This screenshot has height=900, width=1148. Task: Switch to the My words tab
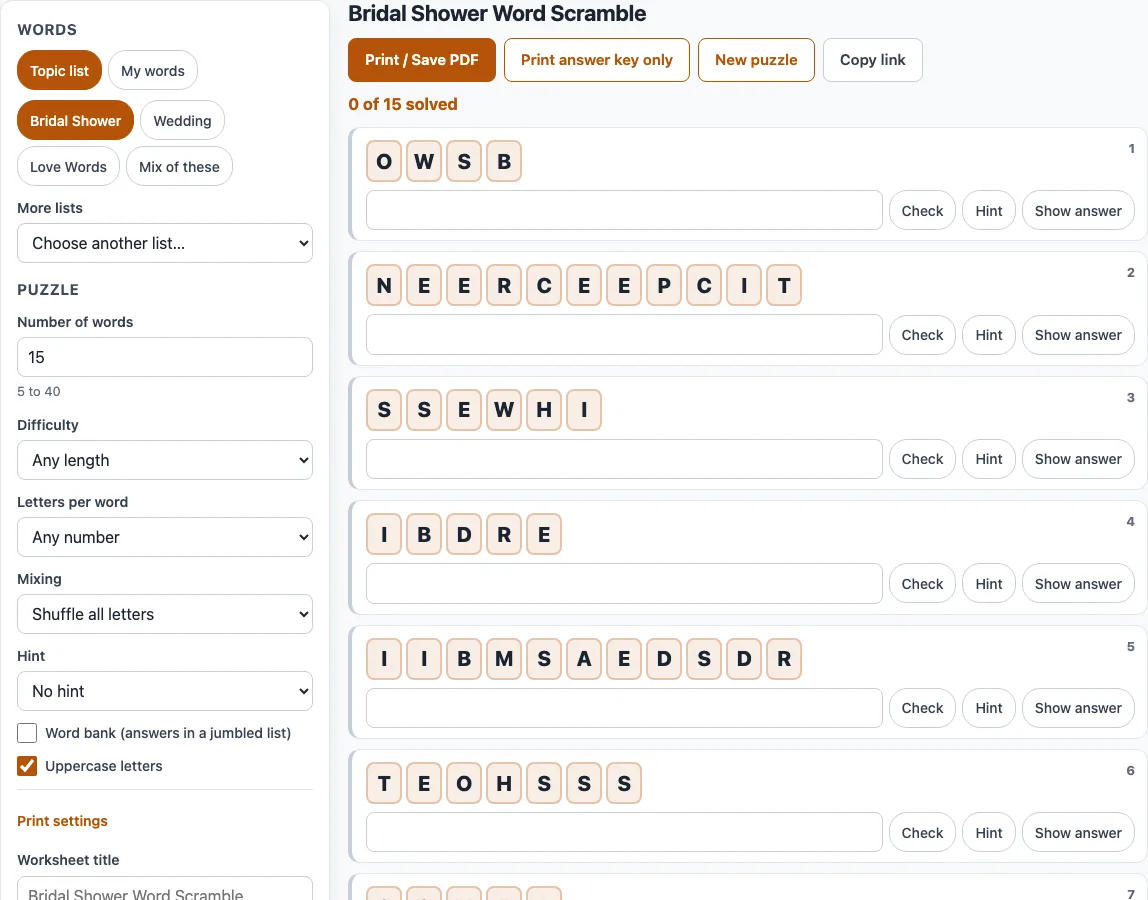click(153, 70)
